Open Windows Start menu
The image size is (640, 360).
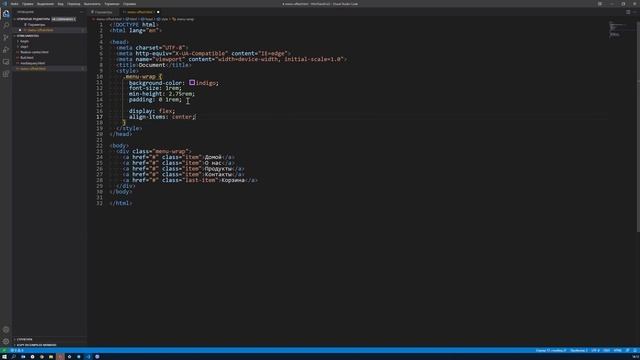(x=4, y=357)
